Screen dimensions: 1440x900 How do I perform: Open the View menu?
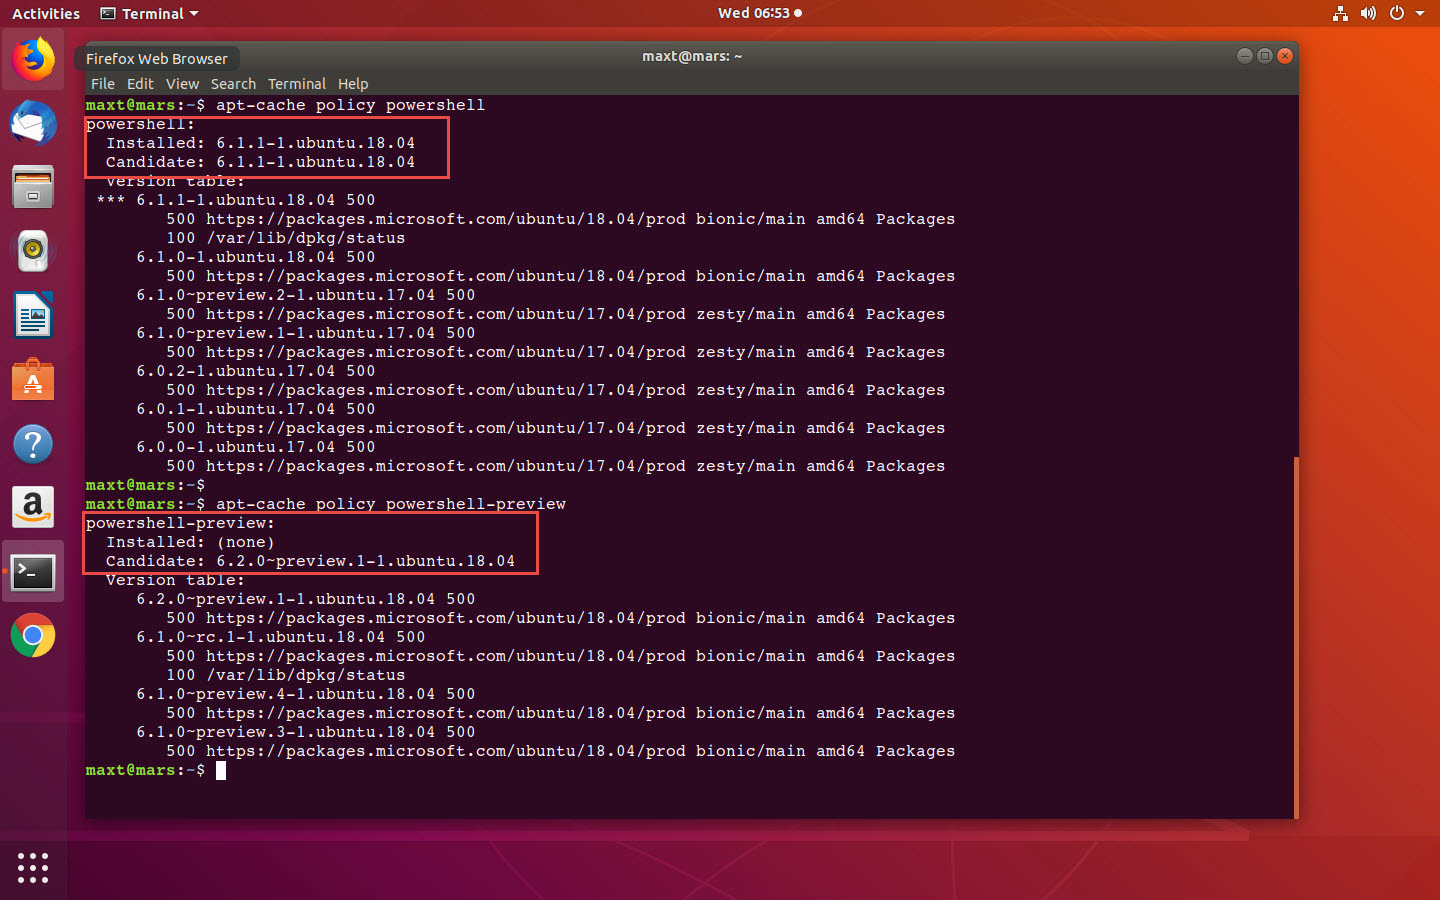tap(182, 84)
